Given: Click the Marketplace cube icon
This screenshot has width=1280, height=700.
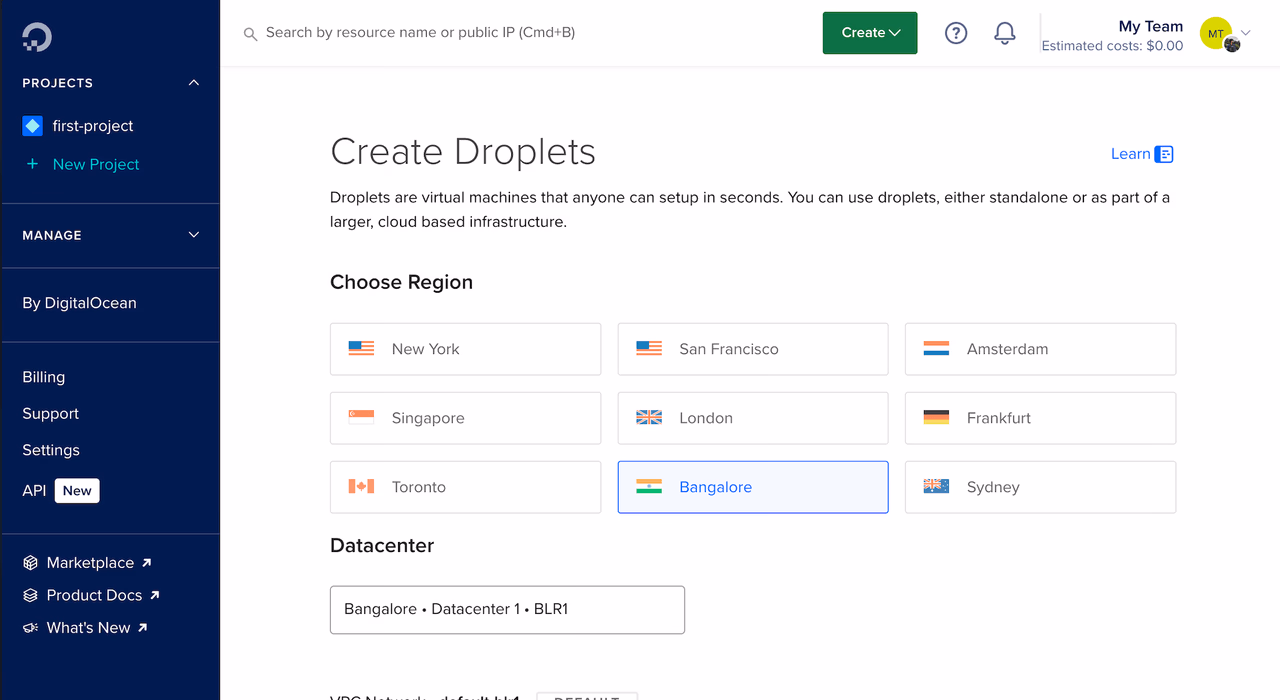Looking at the screenshot, I should click(31, 563).
